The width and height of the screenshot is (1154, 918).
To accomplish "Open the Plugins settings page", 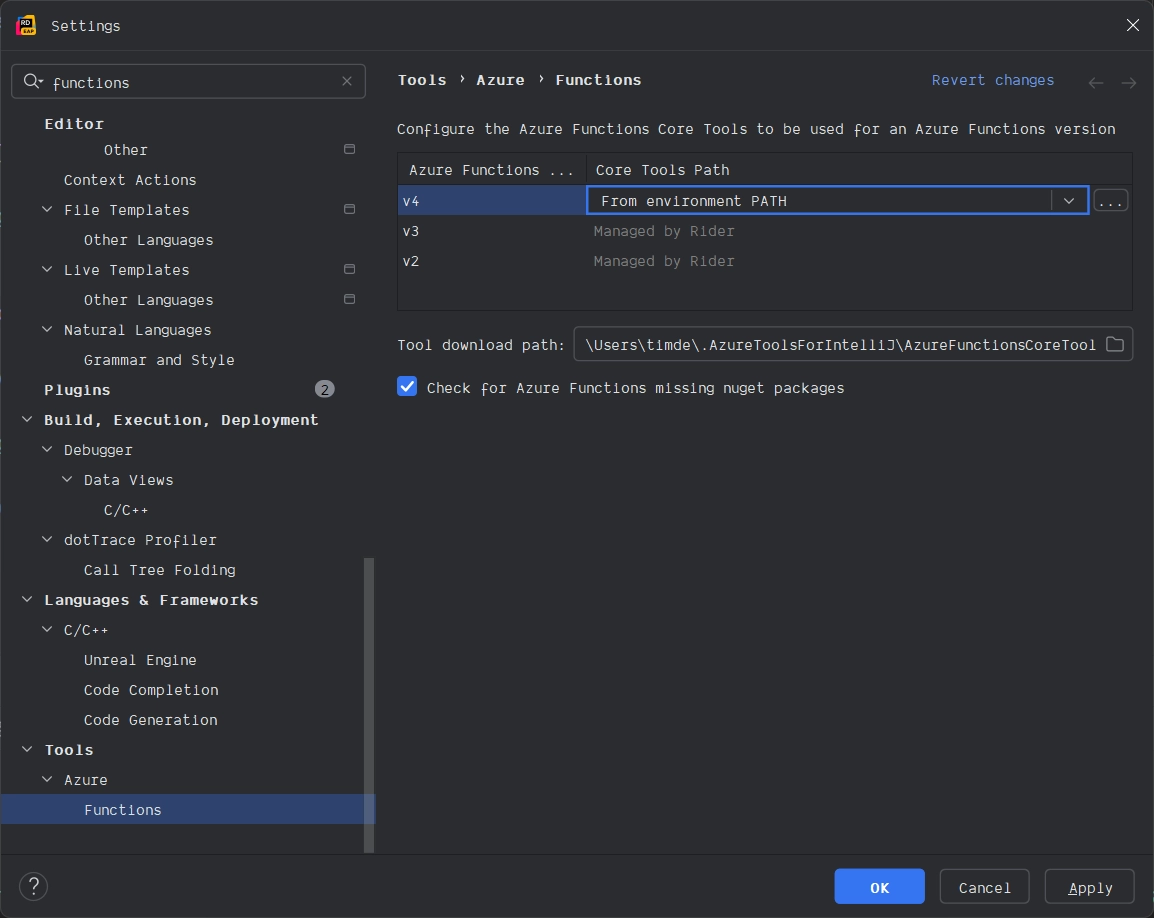I will click(x=77, y=389).
